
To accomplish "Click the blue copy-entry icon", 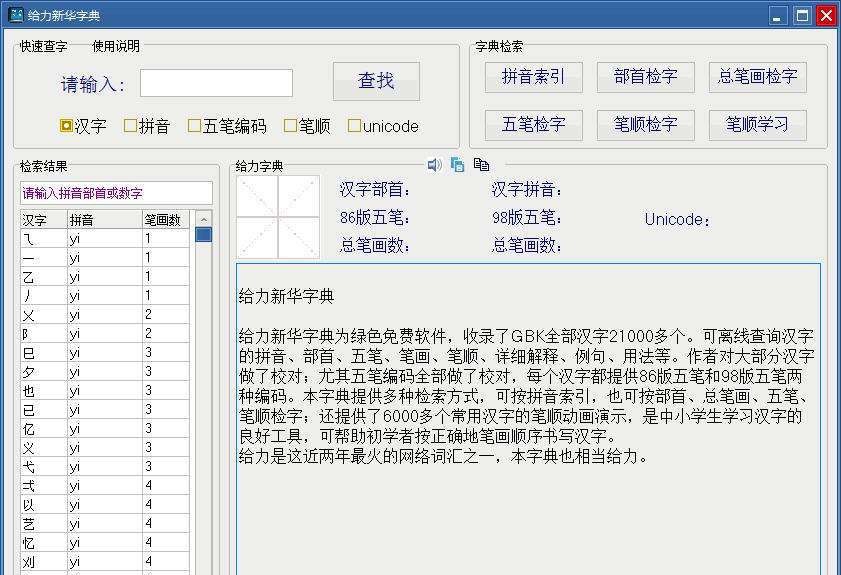I will click(458, 165).
